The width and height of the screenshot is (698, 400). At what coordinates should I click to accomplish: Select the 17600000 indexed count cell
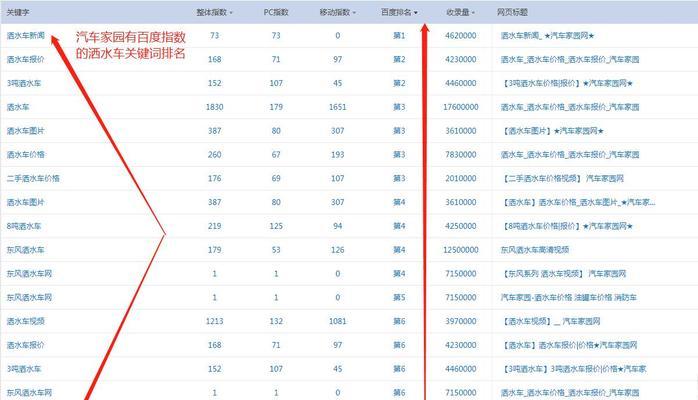461,107
